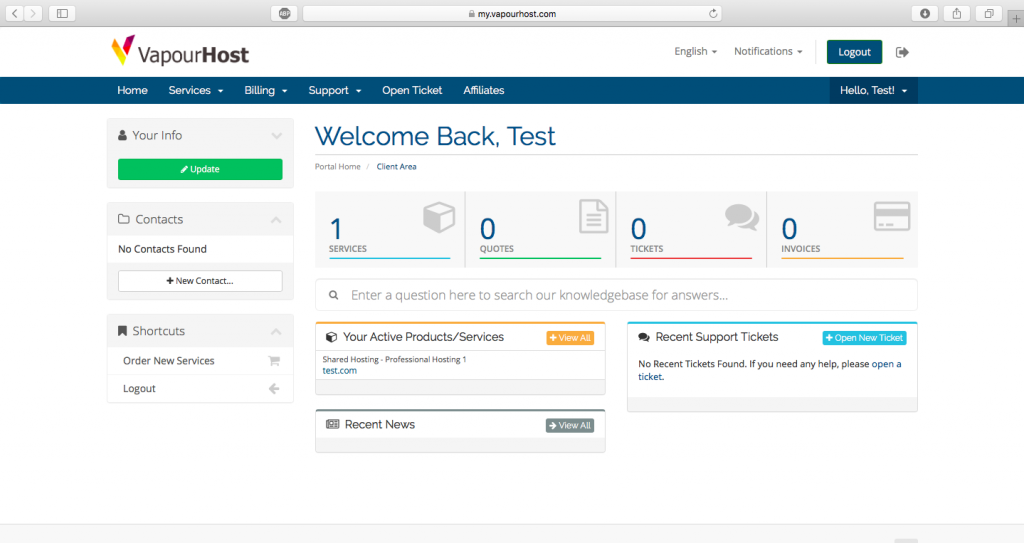Image resolution: width=1024 pixels, height=543 pixels.
Task: Click the document icon on the Quotes tile
Action: click(594, 216)
